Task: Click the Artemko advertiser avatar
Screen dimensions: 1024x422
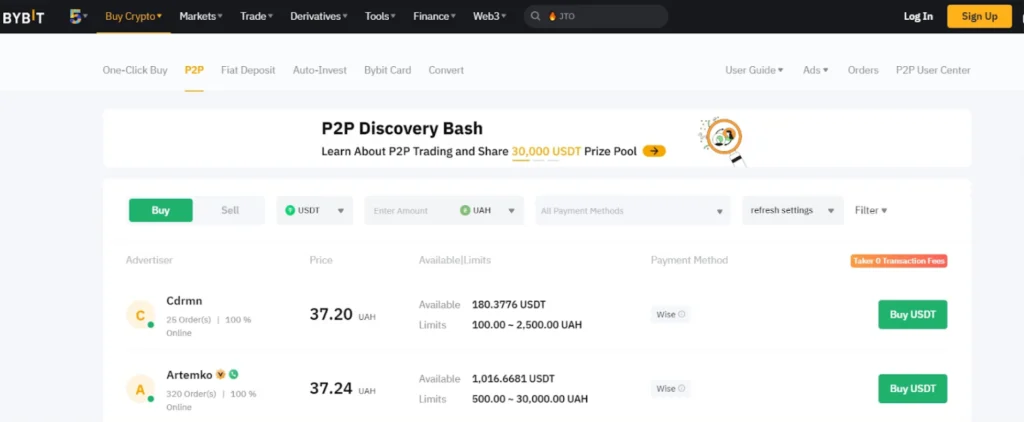Action: (x=140, y=390)
